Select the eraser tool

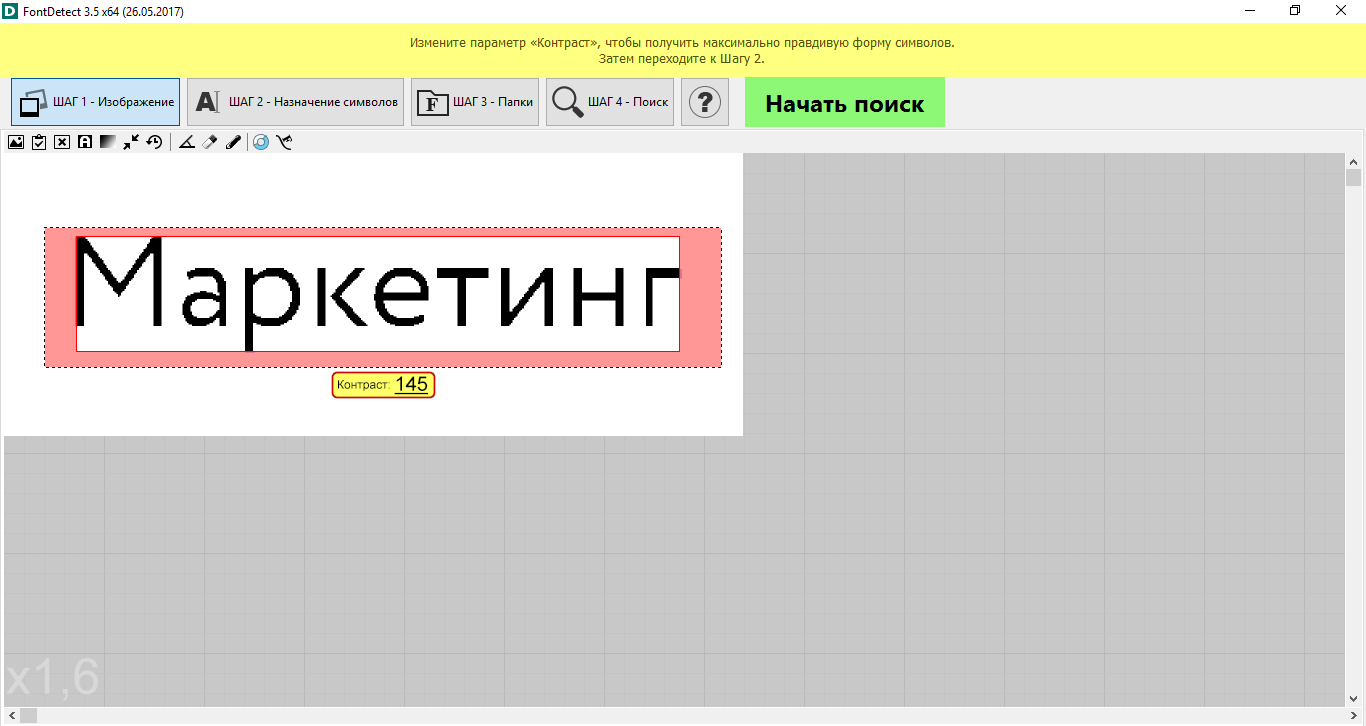pyautogui.click(x=209, y=142)
